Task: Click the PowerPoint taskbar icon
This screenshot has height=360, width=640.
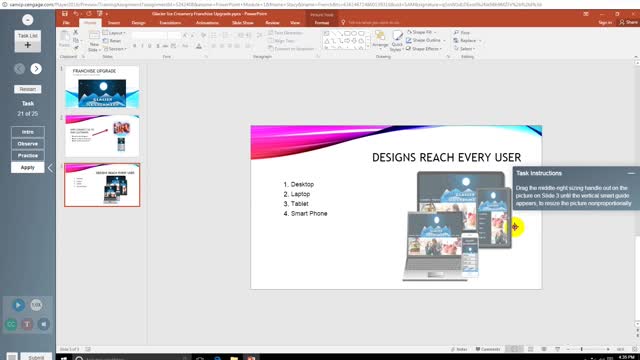Action: pos(251,358)
